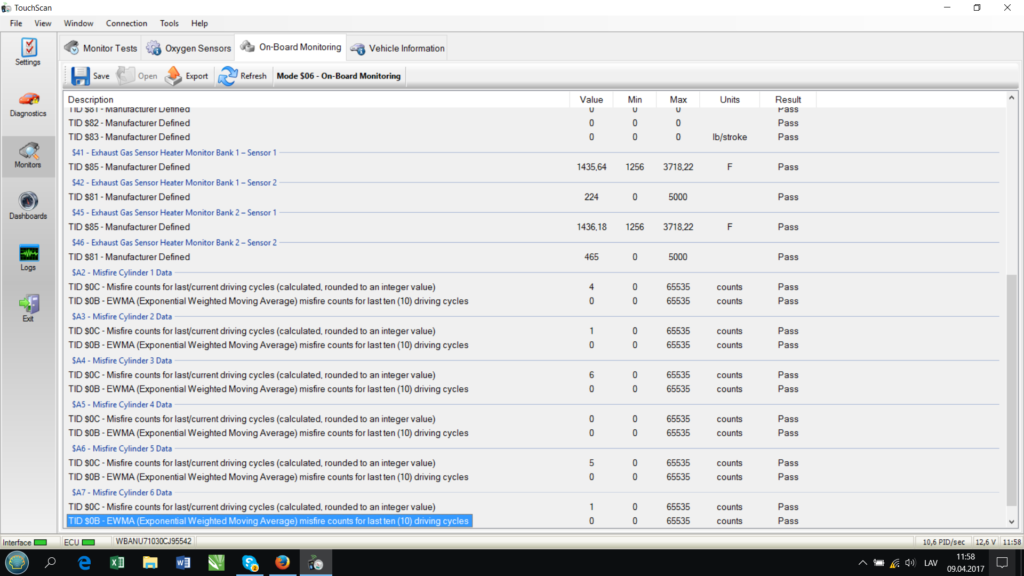Screen dimensions: 1024x576
Task: Open the Dashboards gauge icon
Action: (28, 206)
